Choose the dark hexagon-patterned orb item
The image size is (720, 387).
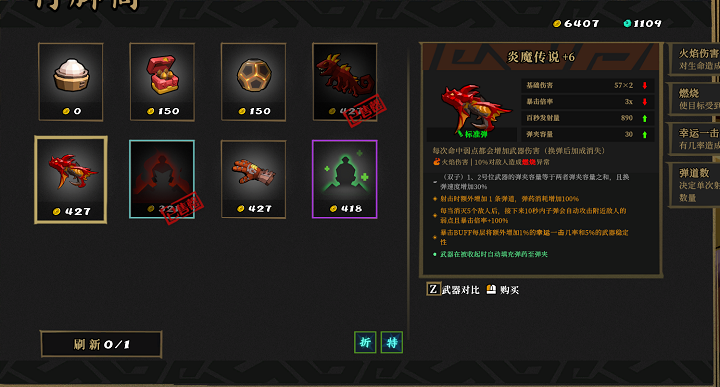click(x=253, y=82)
